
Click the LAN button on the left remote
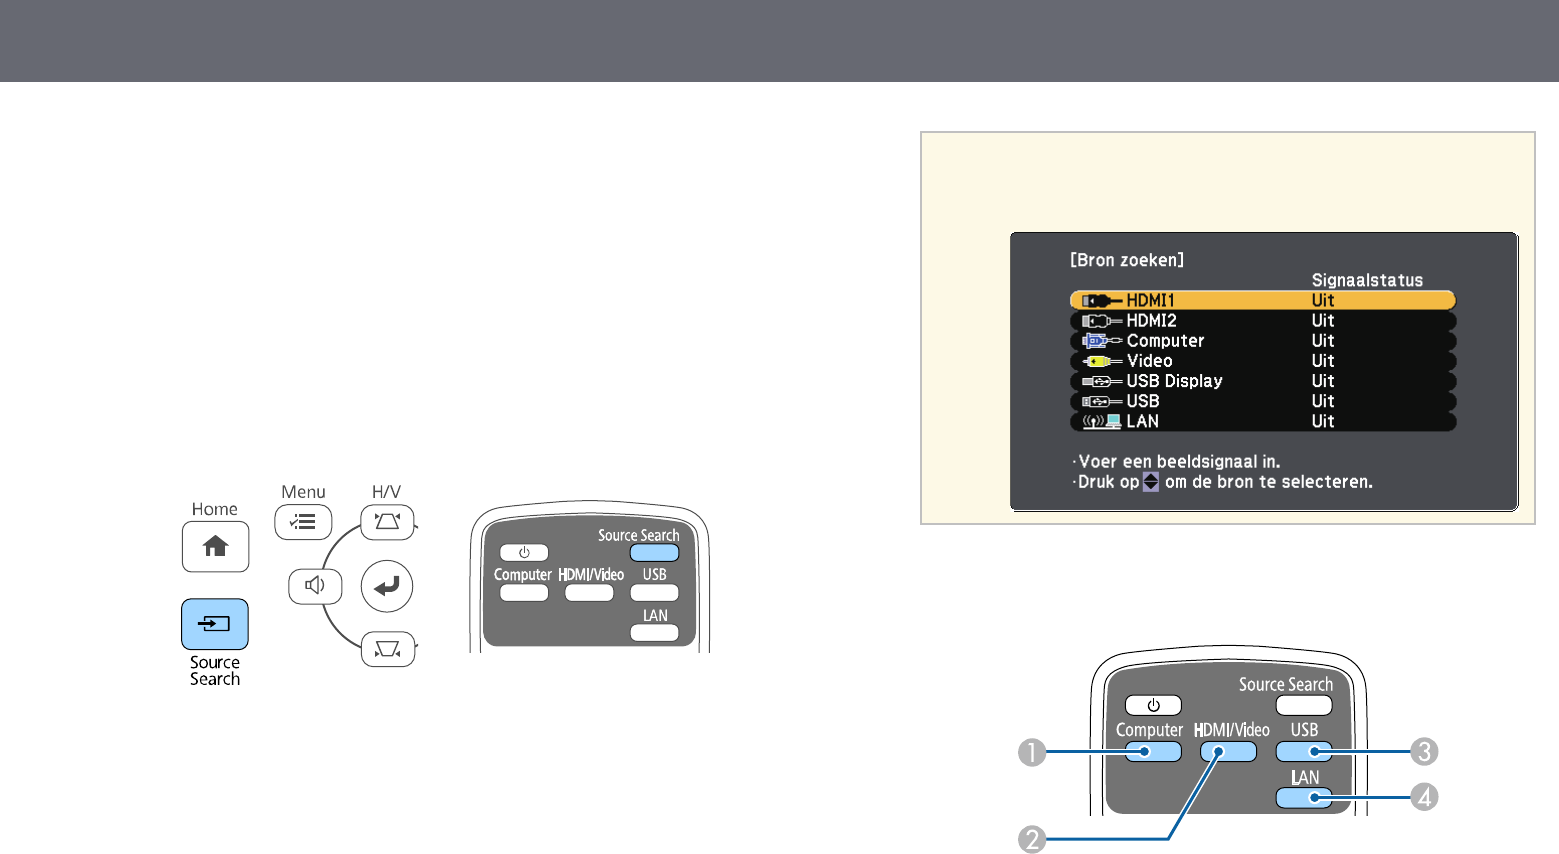tap(654, 633)
